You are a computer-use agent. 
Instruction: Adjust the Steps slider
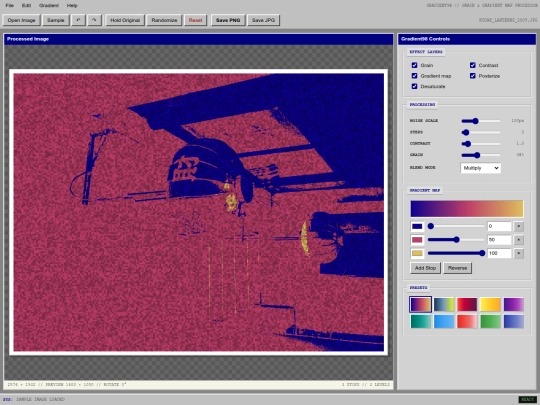pos(481,132)
